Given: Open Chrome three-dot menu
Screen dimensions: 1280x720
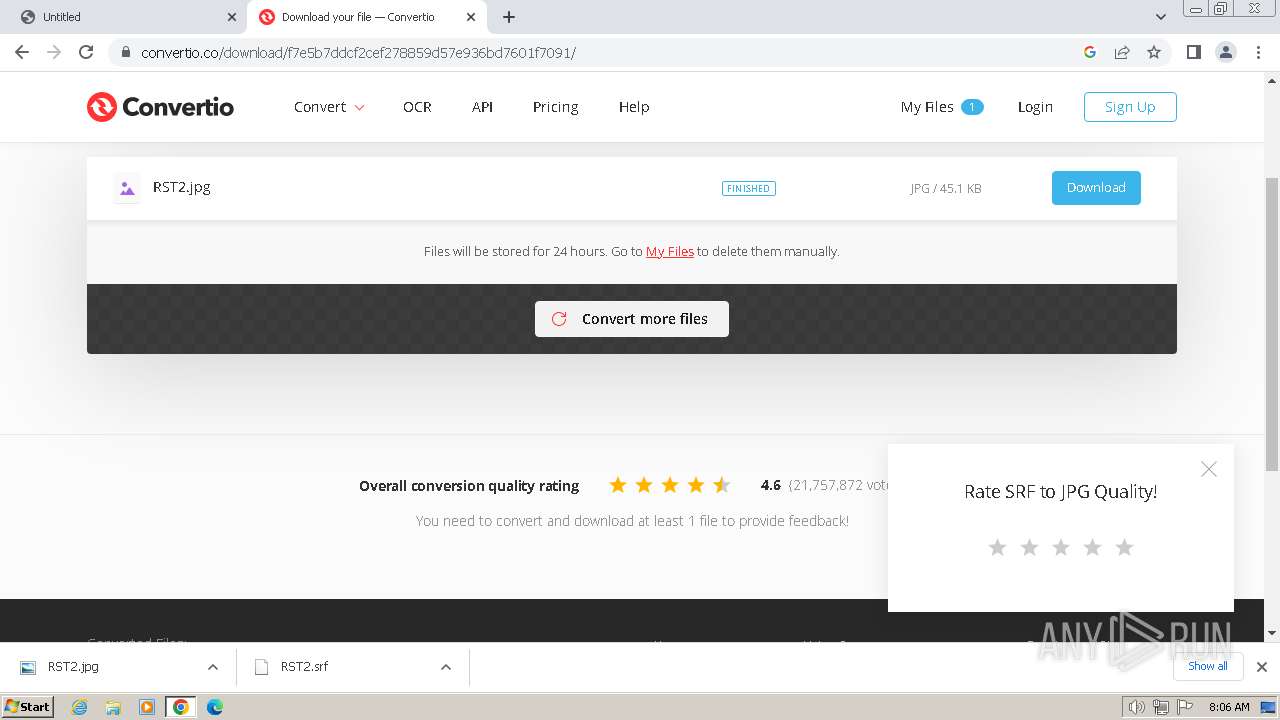Looking at the screenshot, I should pyautogui.click(x=1257, y=52).
